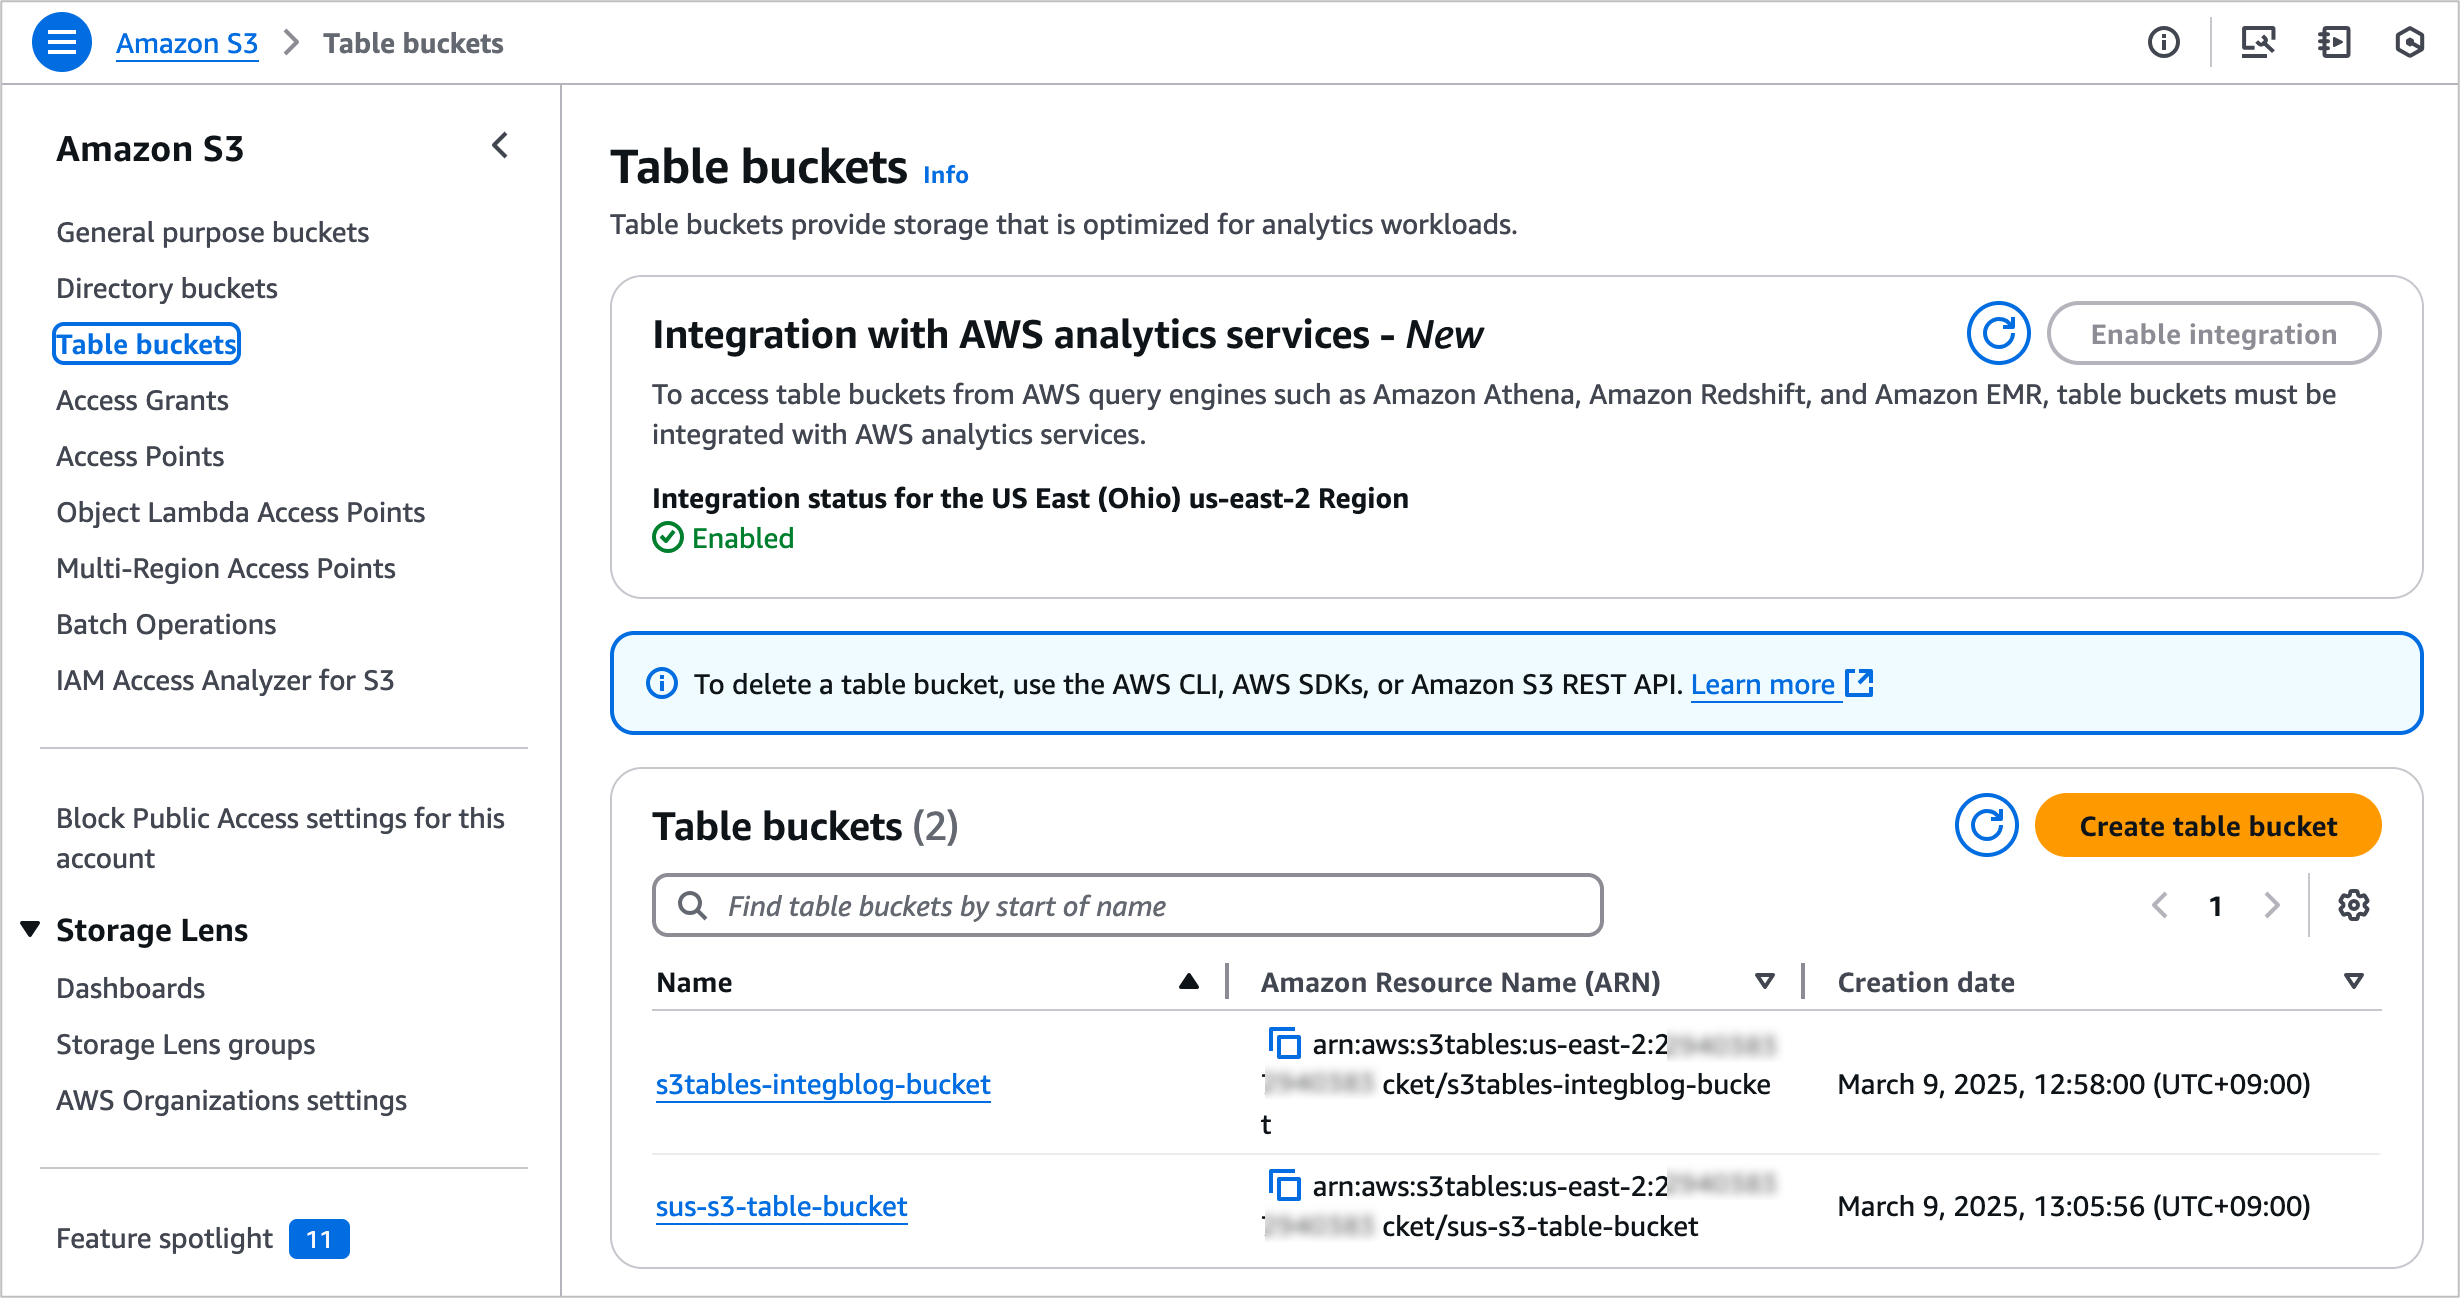Go to the next results page

tap(2271, 905)
